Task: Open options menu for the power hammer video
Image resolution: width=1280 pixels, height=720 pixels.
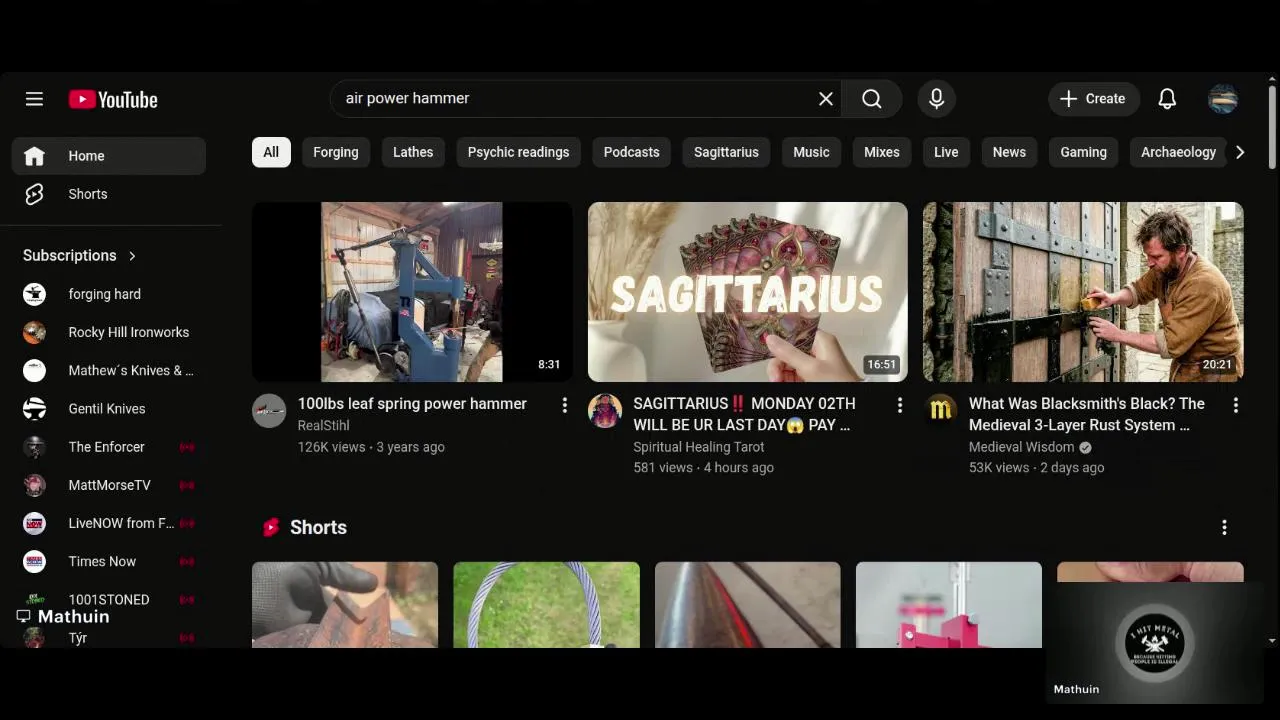Action: [564, 405]
